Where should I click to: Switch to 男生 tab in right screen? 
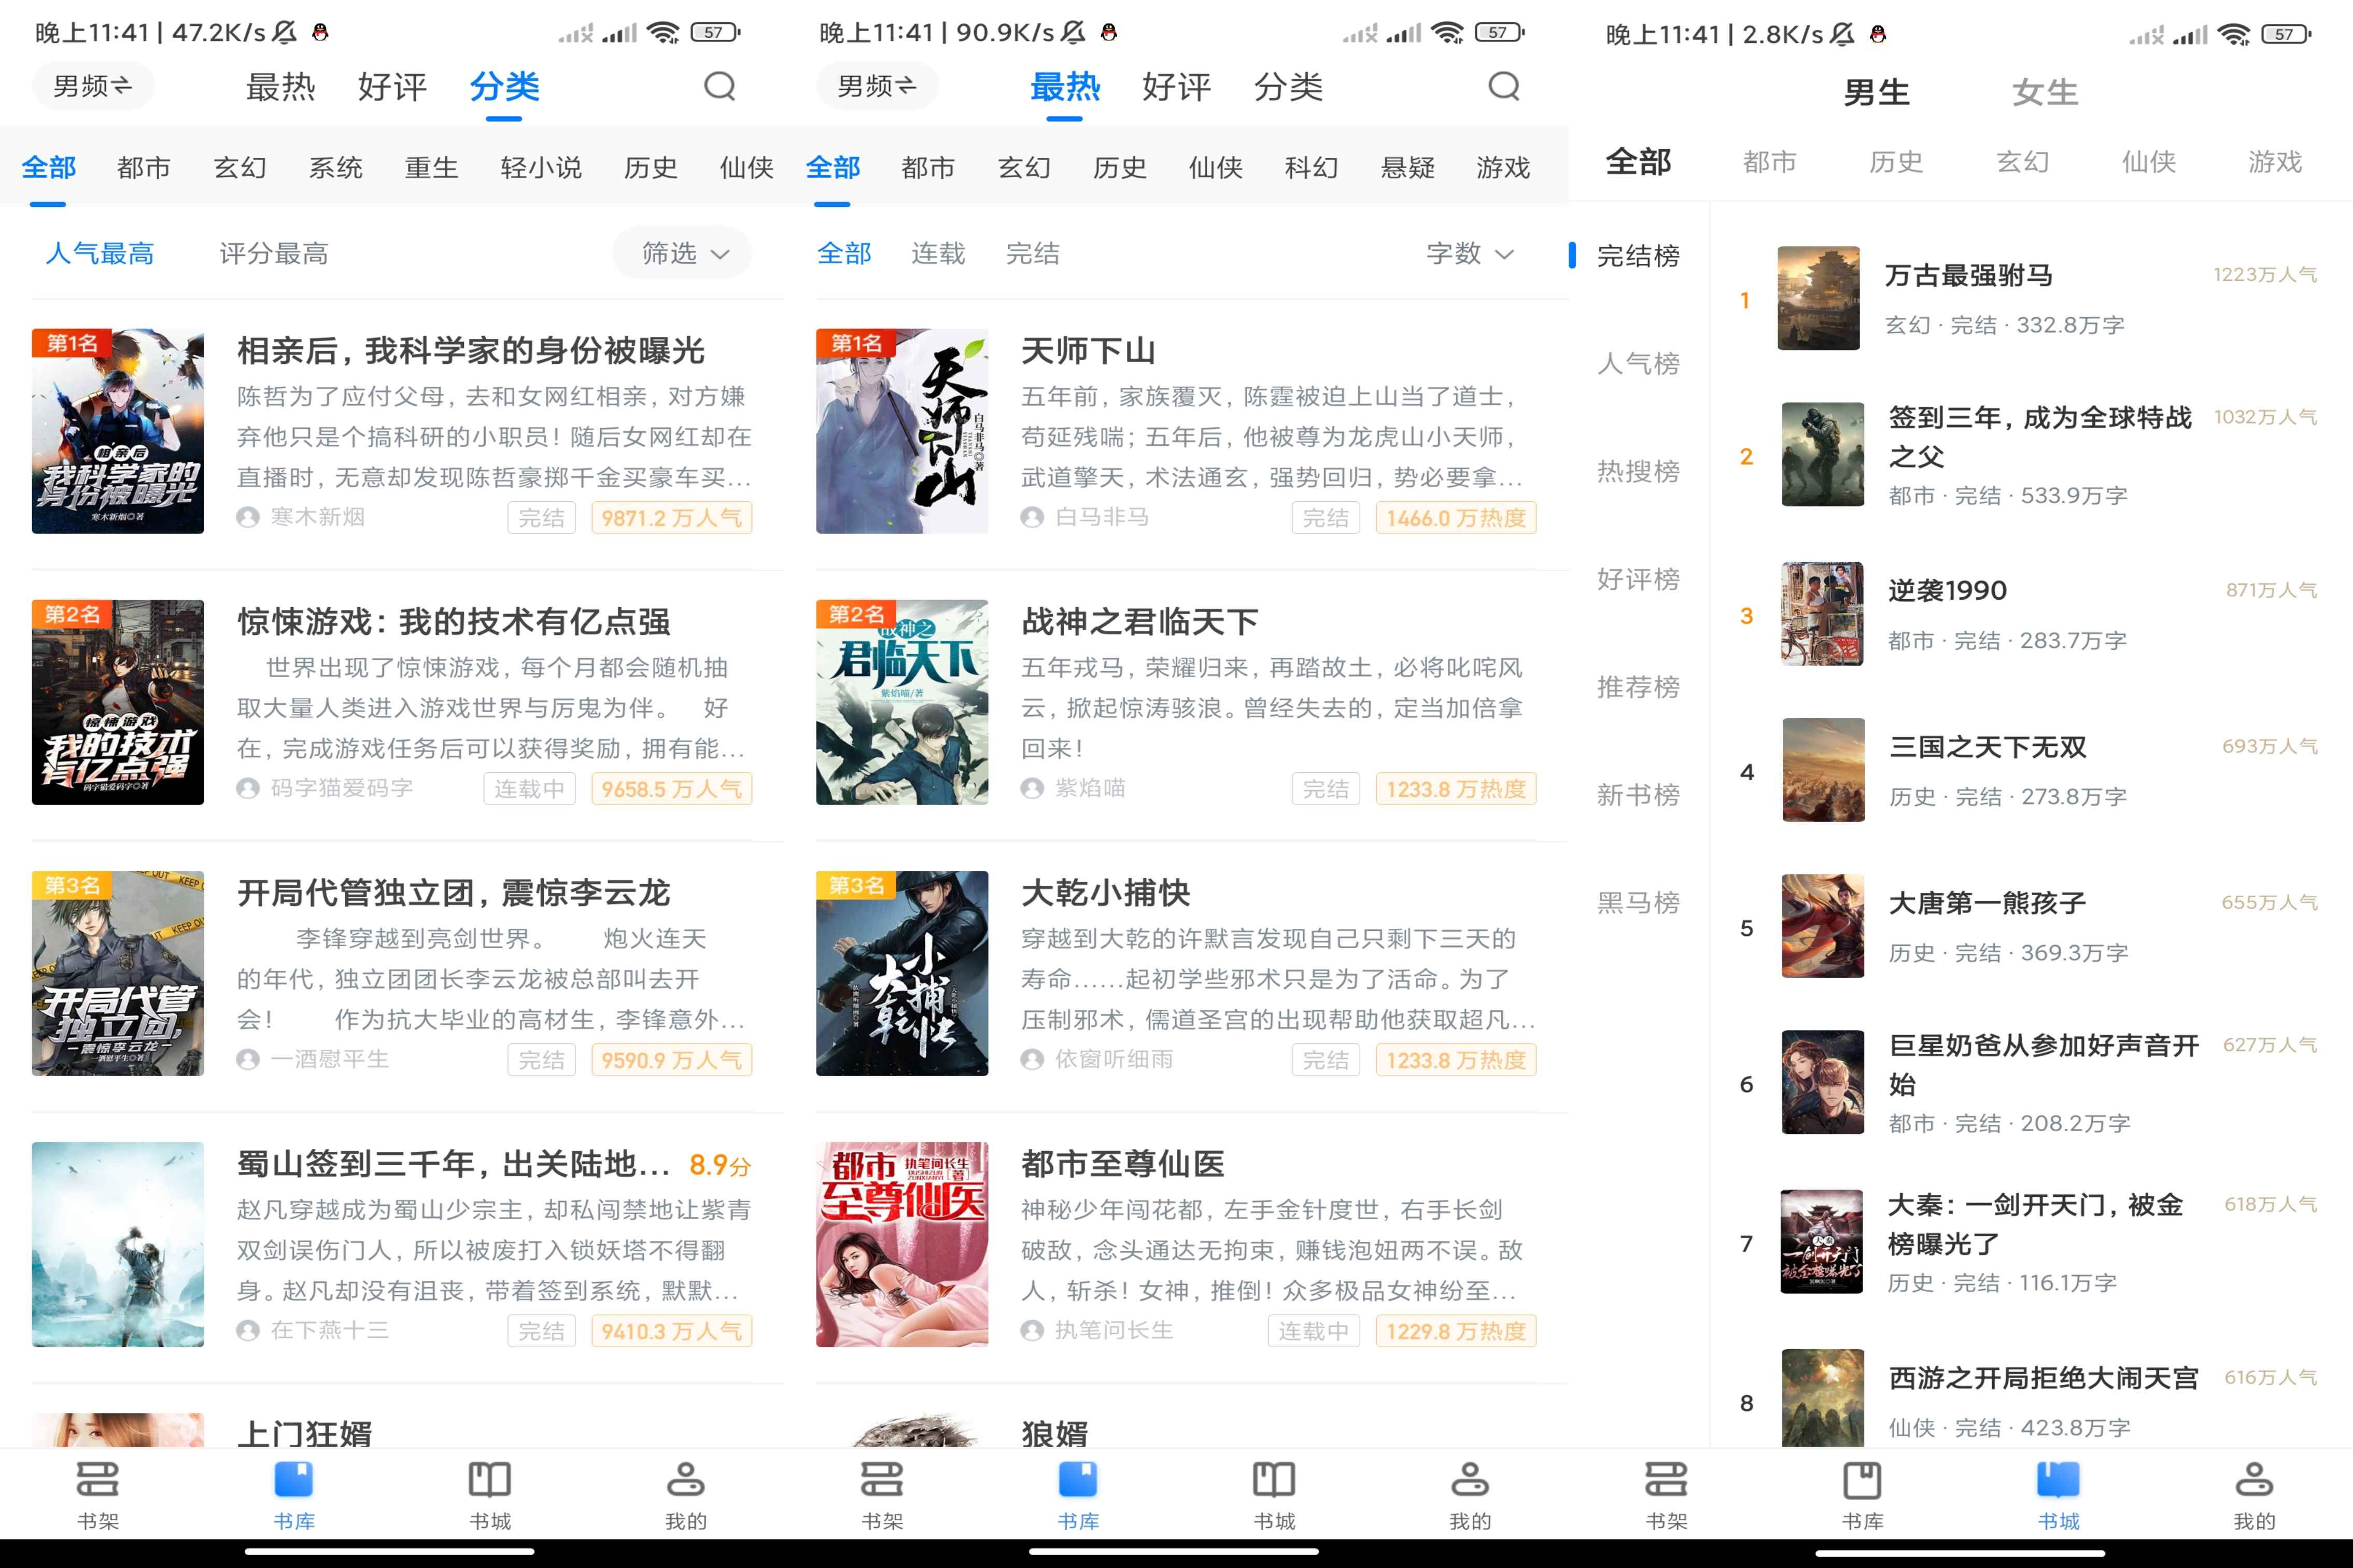tap(1876, 92)
